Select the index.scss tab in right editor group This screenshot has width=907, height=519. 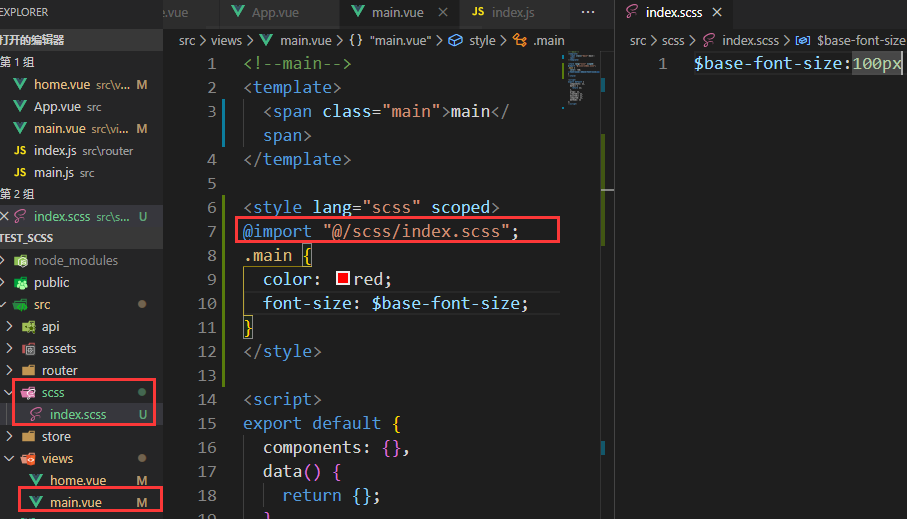(x=673, y=12)
